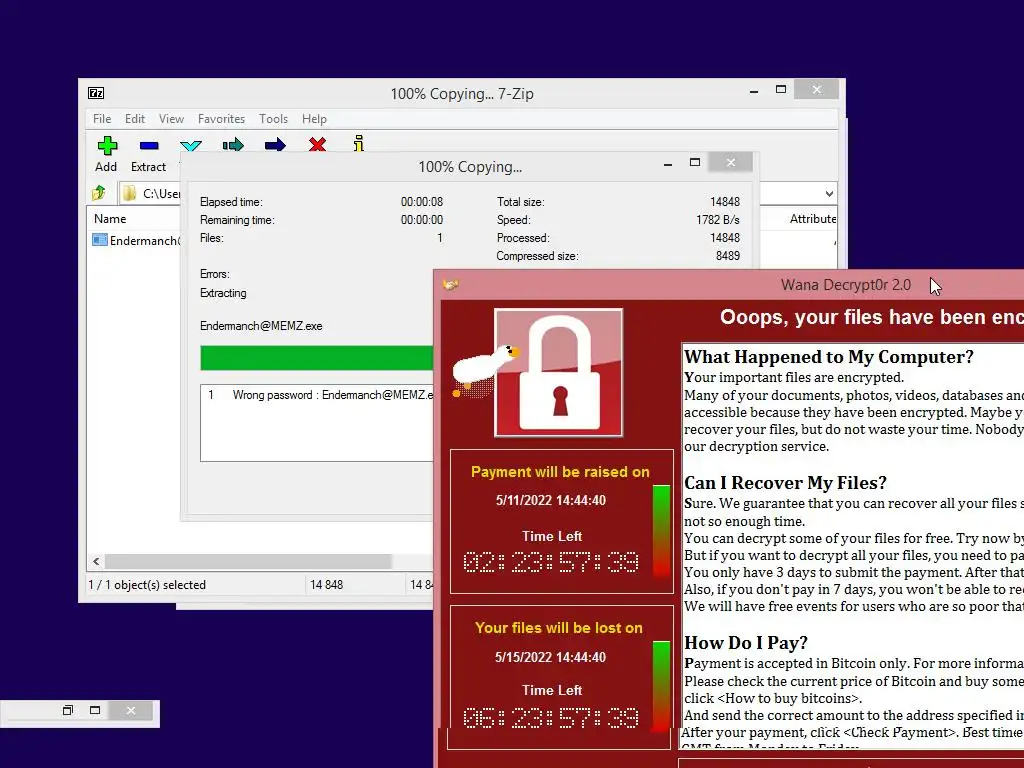Expand the address bar dropdown arrow in 7-Zip
This screenshot has width=1024, height=768.
point(829,193)
